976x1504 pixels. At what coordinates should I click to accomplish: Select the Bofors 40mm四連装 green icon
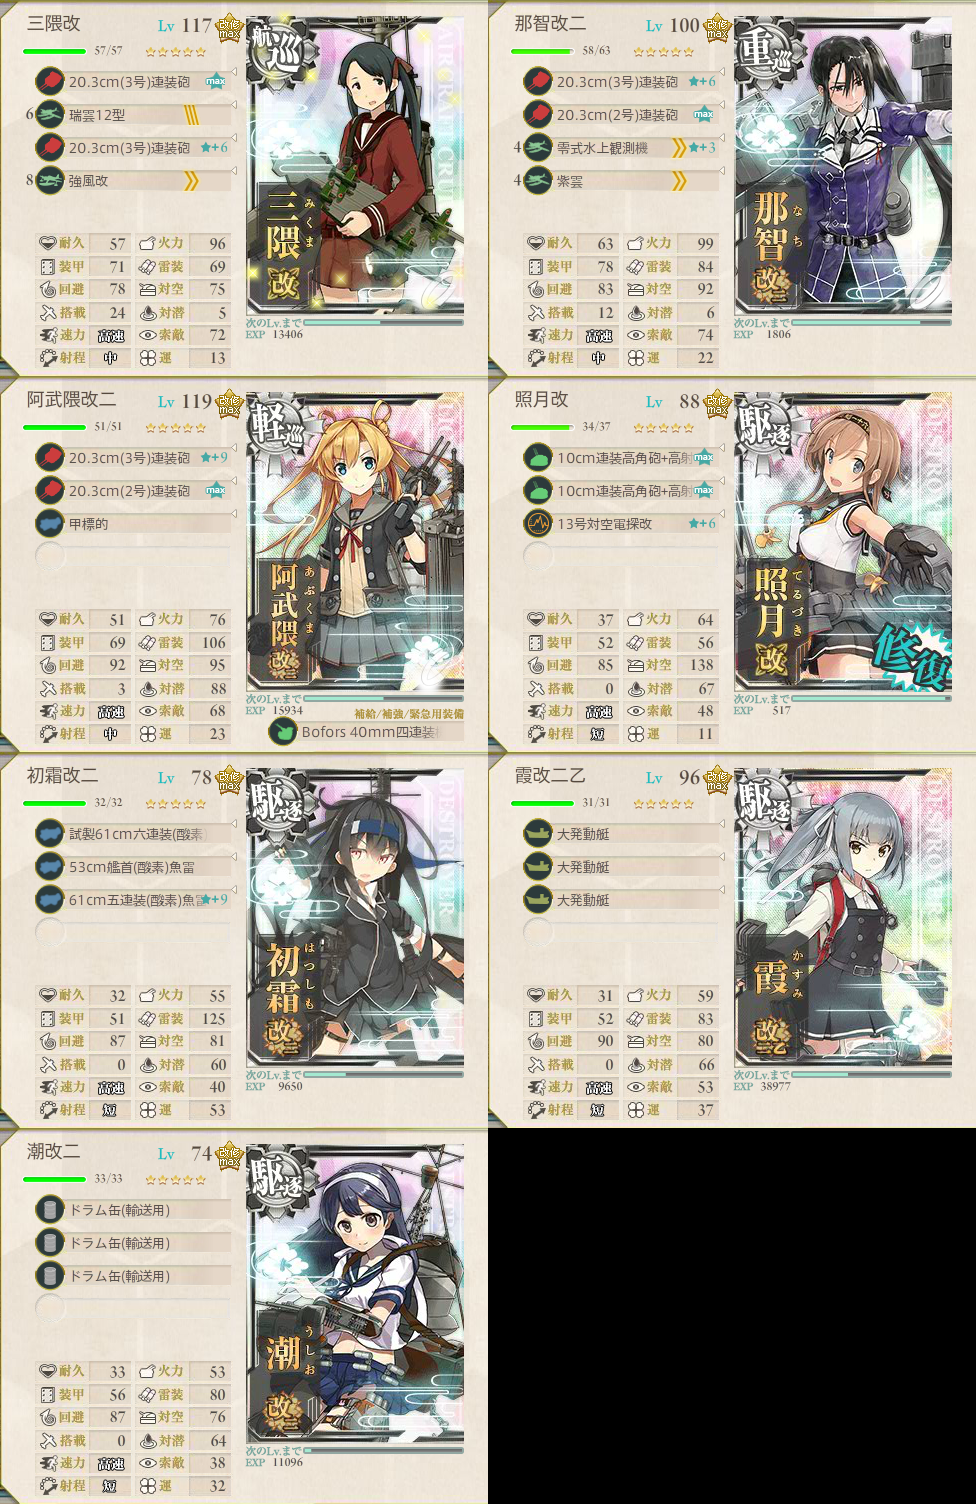pos(283,732)
